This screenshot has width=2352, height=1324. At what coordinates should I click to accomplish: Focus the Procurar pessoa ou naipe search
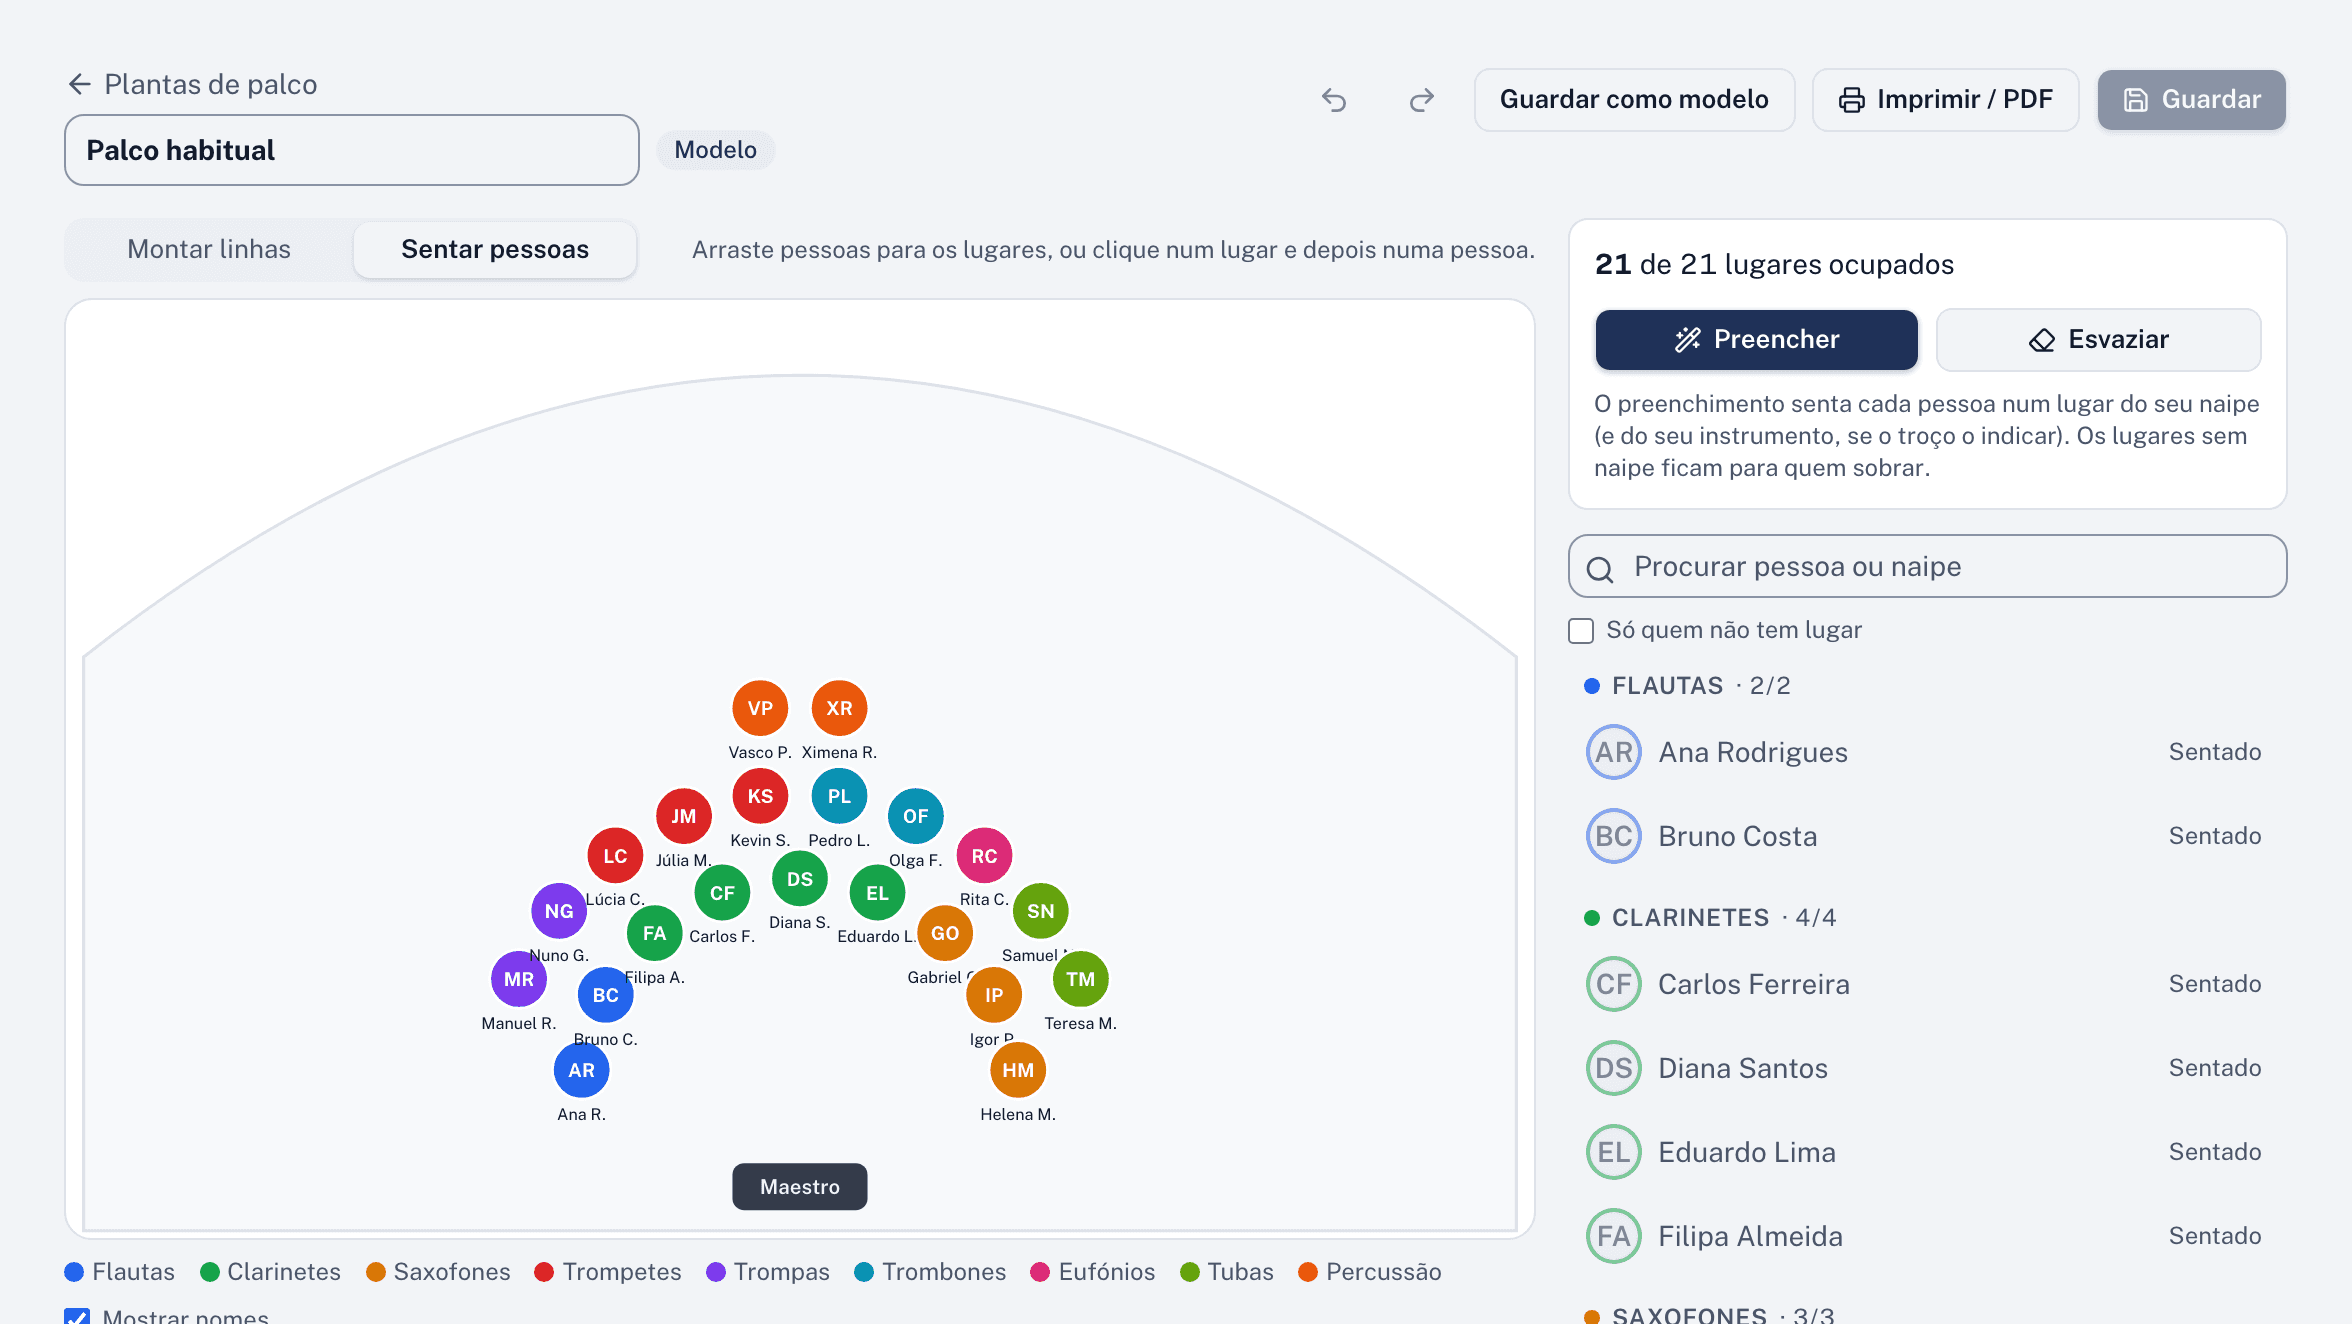[1927, 566]
